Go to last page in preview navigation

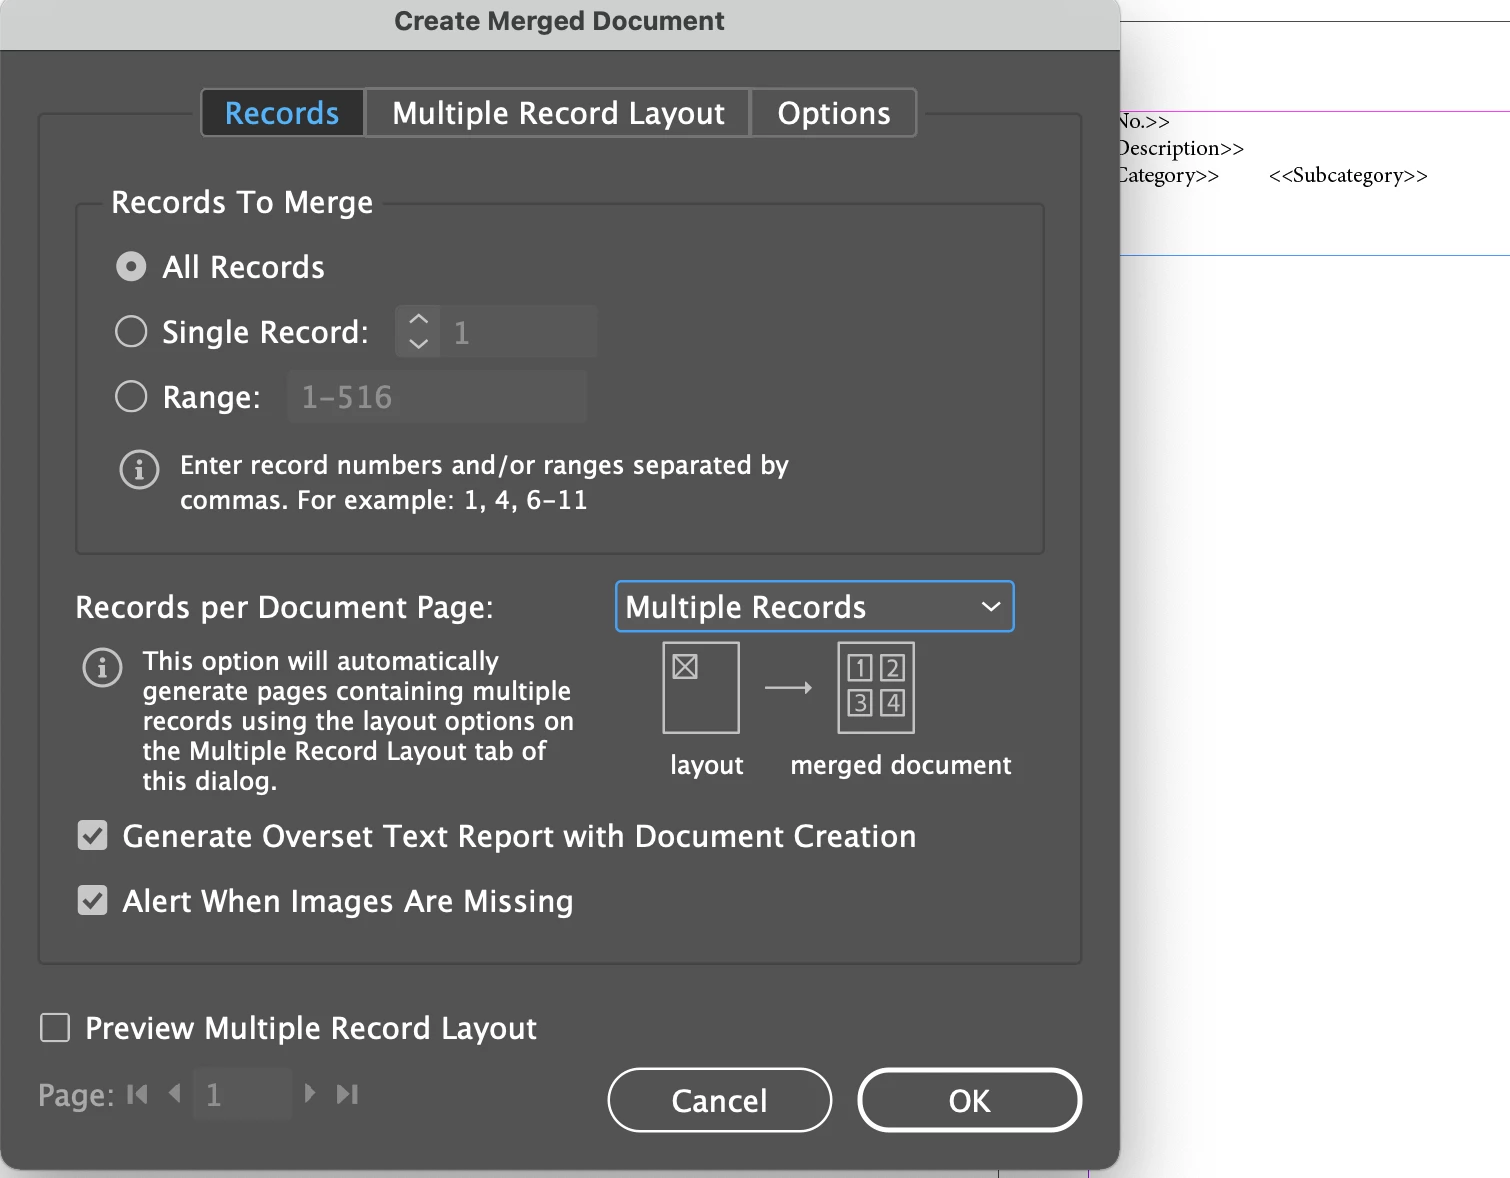(x=347, y=1094)
